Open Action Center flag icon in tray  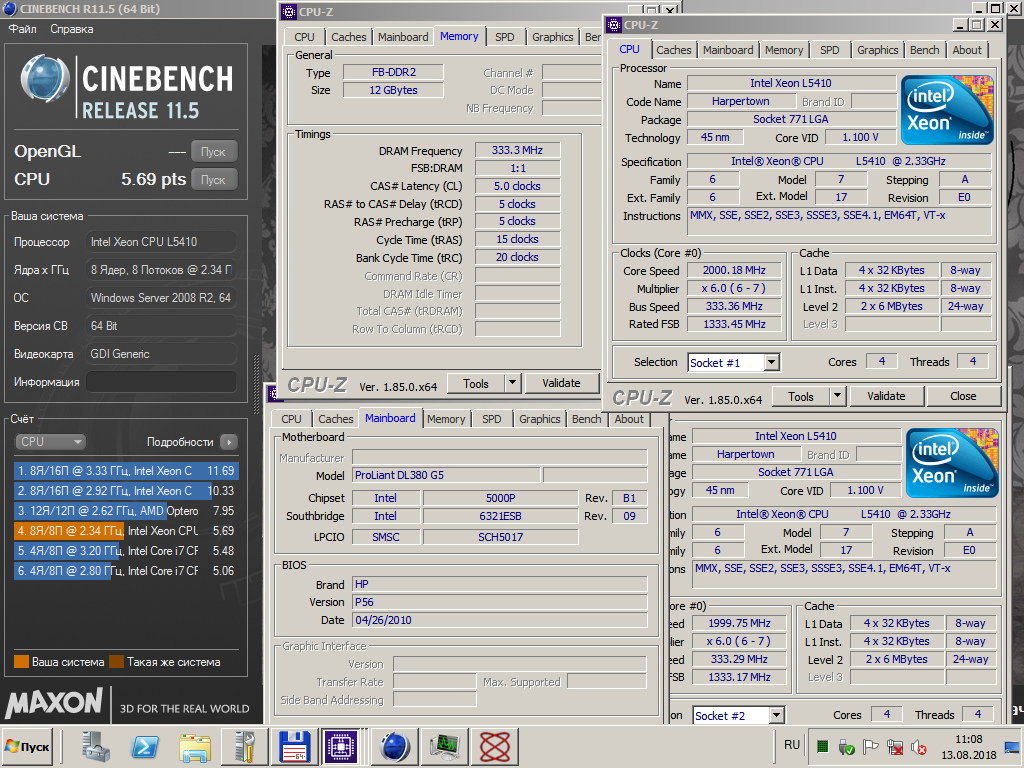871,746
